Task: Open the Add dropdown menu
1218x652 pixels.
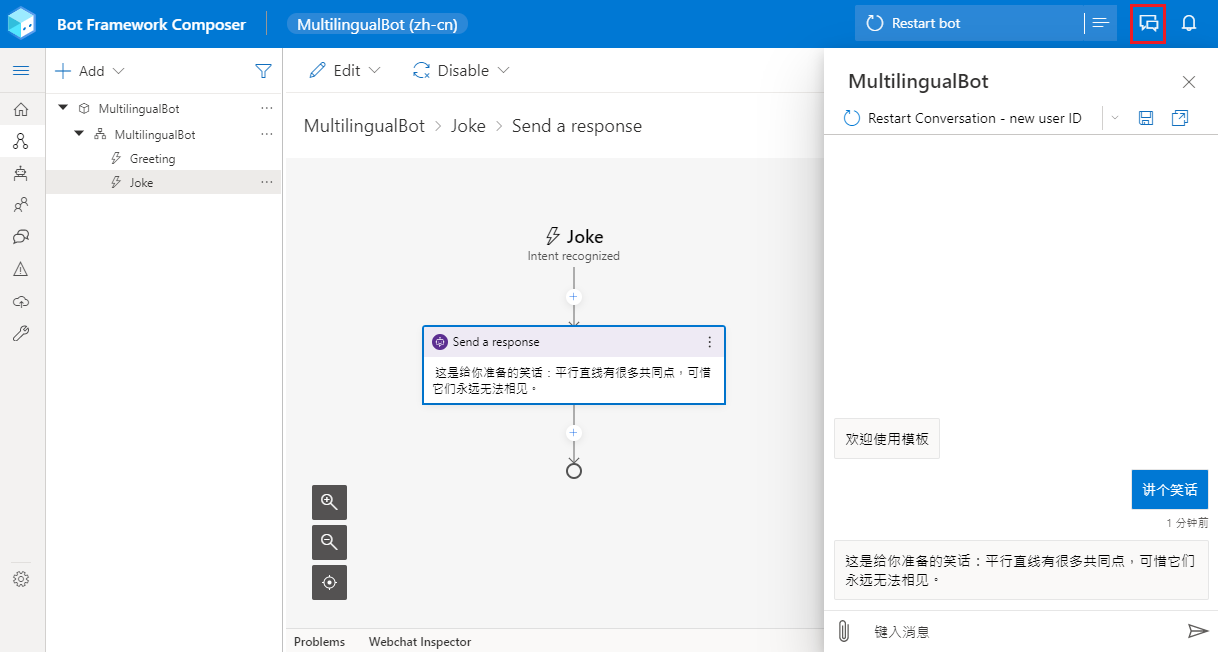Action: coord(90,71)
